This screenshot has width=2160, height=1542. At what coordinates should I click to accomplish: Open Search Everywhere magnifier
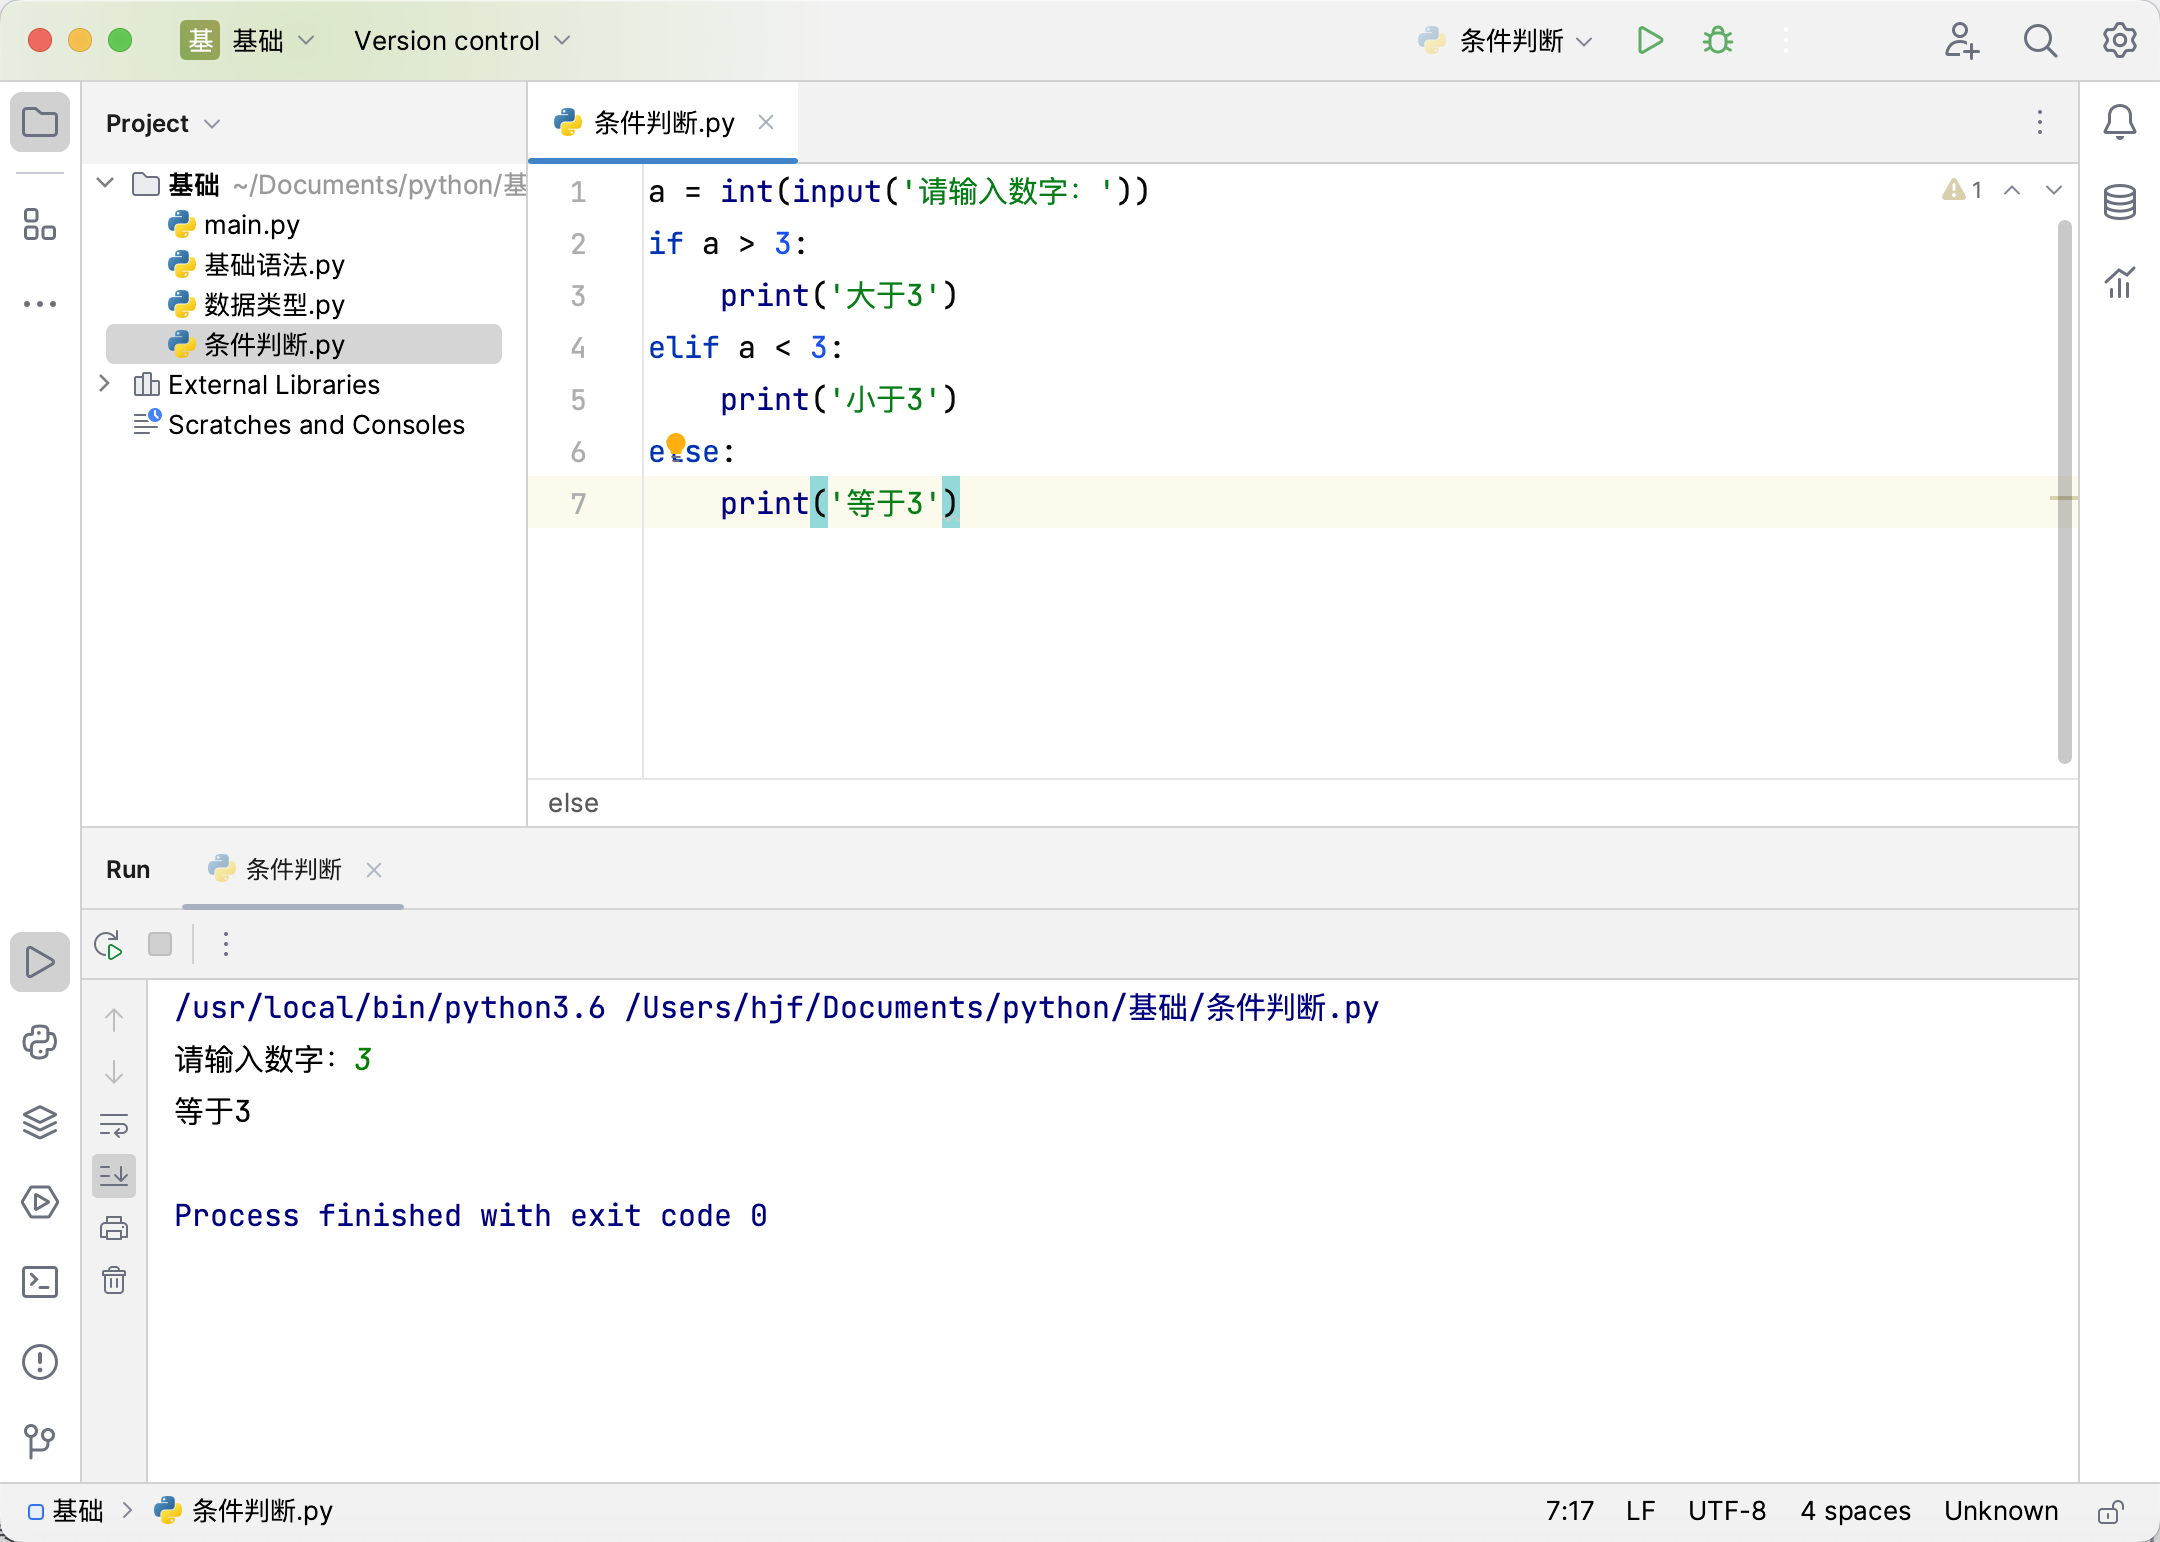[2040, 41]
